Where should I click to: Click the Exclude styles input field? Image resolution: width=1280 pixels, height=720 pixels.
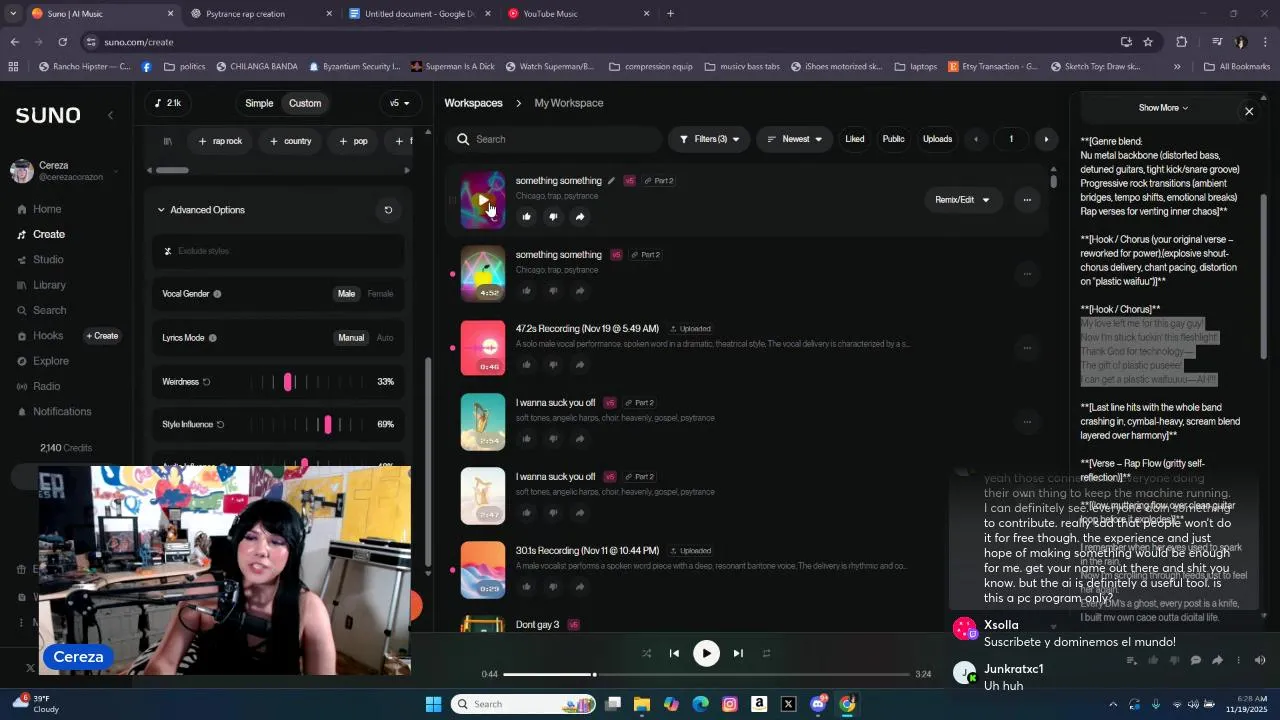[x=279, y=251]
